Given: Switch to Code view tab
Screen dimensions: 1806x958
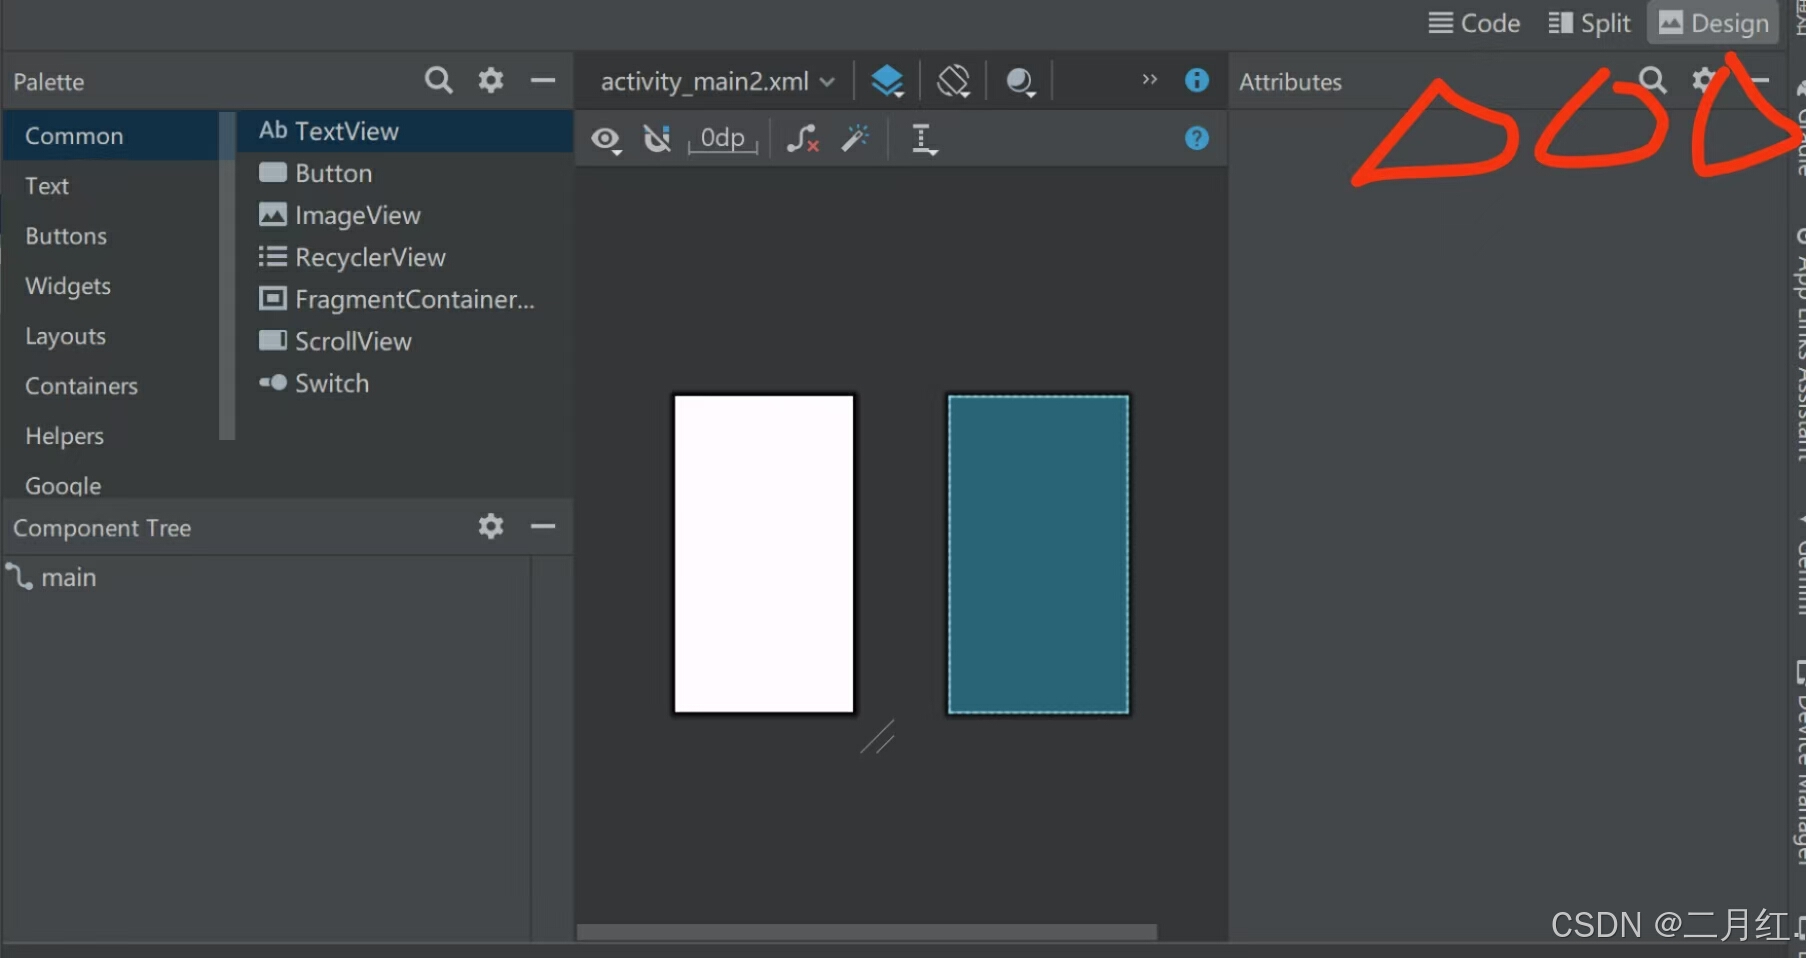Looking at the screenshot, I should pyautogui.click(x=1474, y=23).
